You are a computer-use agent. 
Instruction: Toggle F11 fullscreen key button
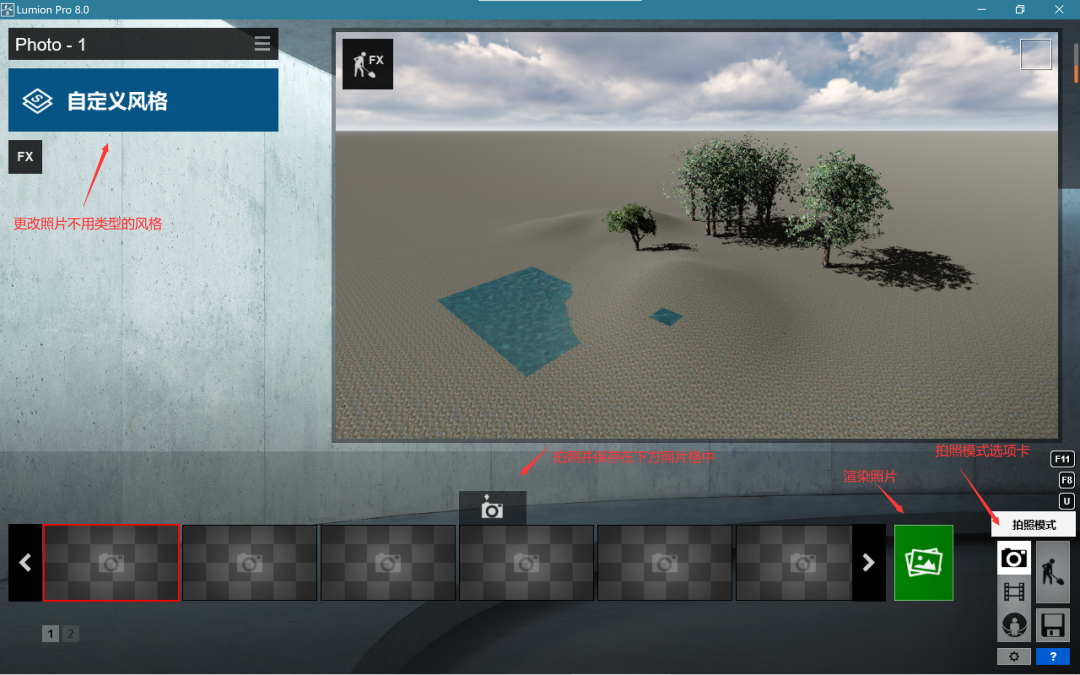1062,459
